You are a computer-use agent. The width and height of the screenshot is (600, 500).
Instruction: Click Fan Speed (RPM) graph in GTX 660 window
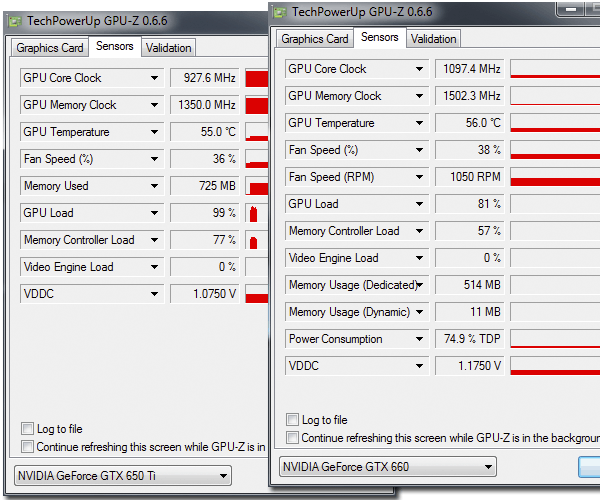(x=555, y=177)
